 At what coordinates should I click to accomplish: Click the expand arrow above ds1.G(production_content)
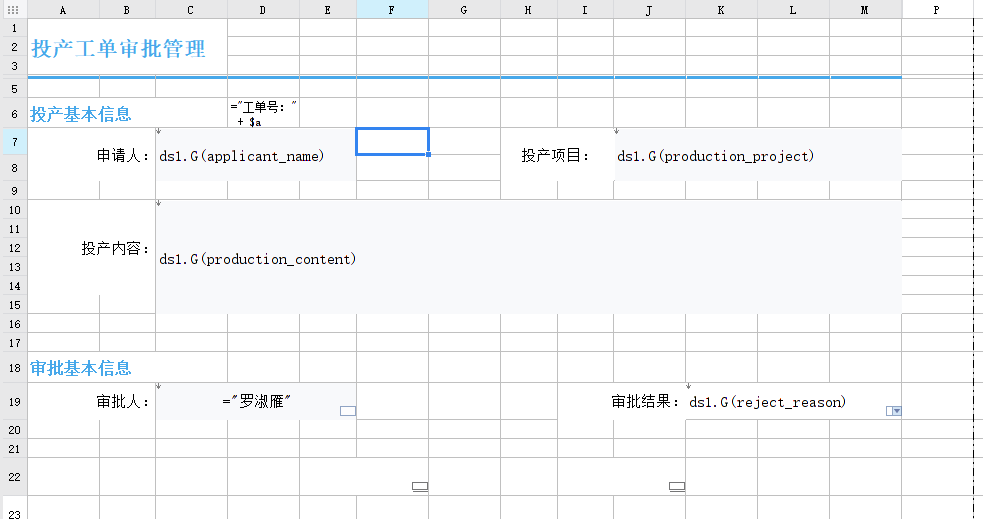tap(159, 203)
